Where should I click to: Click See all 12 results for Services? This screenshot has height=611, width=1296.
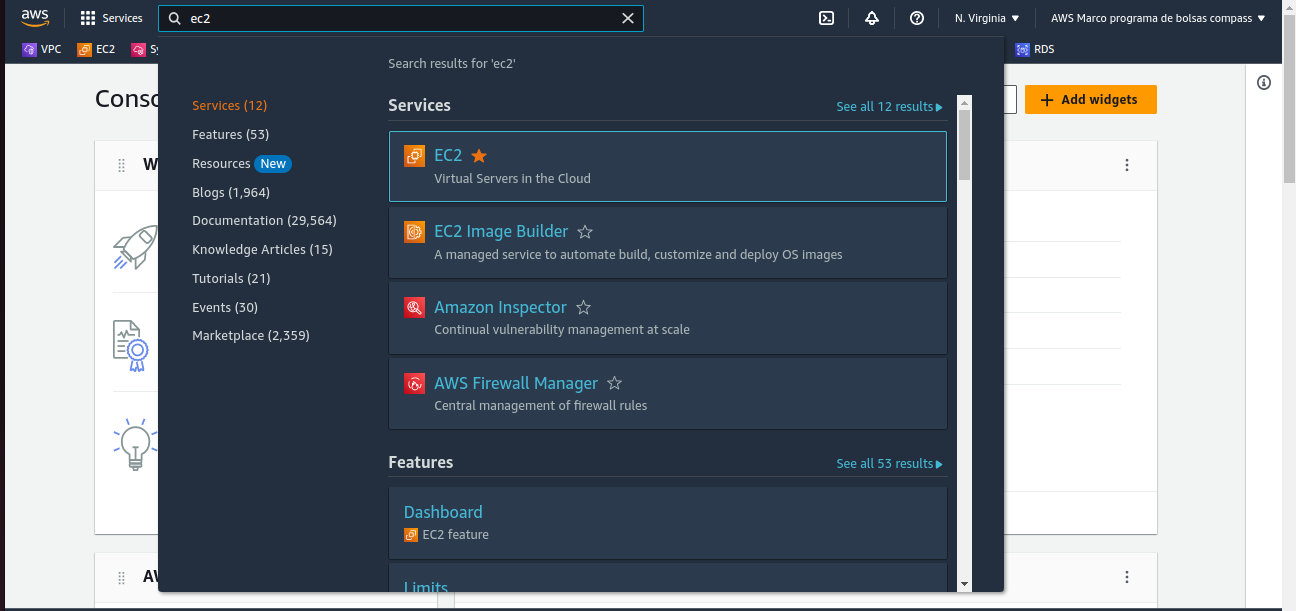[889, 106]
